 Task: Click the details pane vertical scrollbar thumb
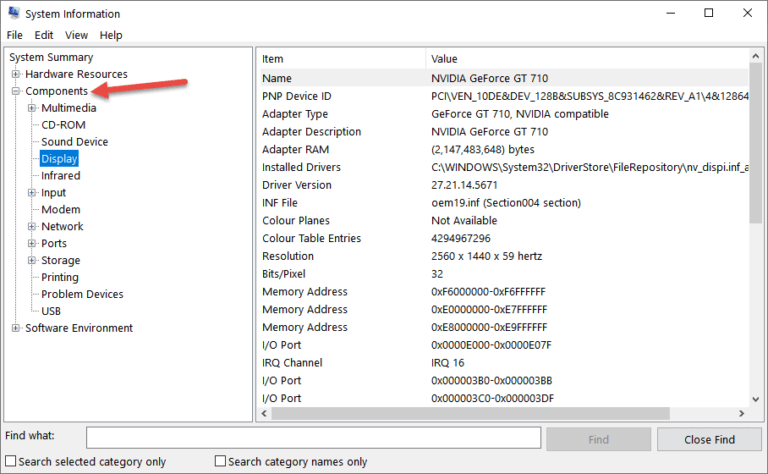tap(755, 143)
